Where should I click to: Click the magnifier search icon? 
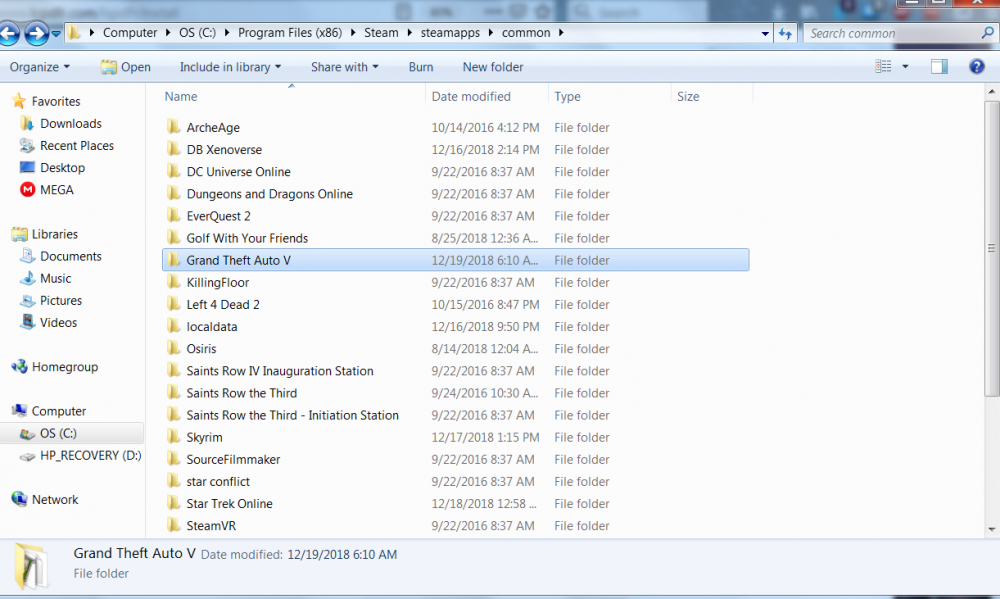988,33
